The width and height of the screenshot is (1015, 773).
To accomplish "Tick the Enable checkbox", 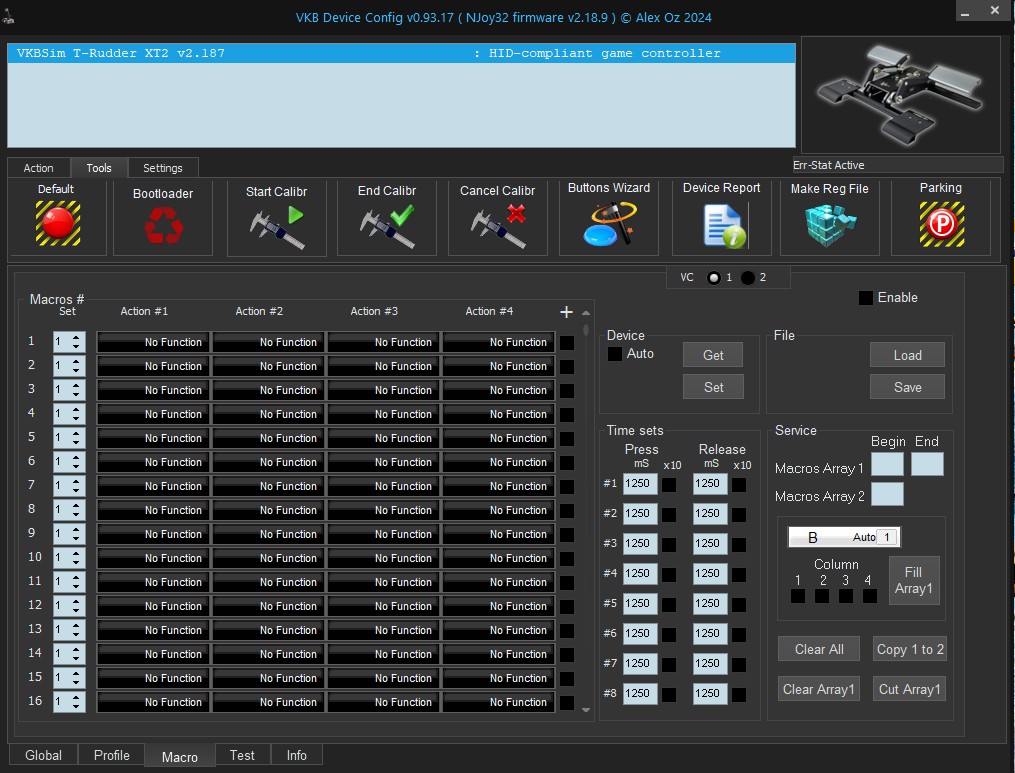I will pos(865,298).
